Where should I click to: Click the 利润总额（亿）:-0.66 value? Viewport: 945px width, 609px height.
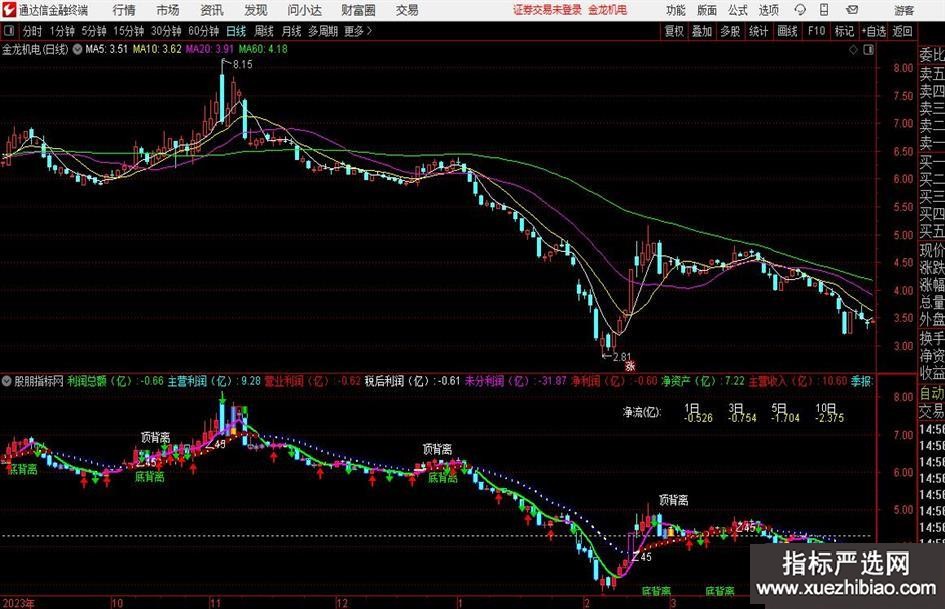pyautogui.click(x=115, y=381)
